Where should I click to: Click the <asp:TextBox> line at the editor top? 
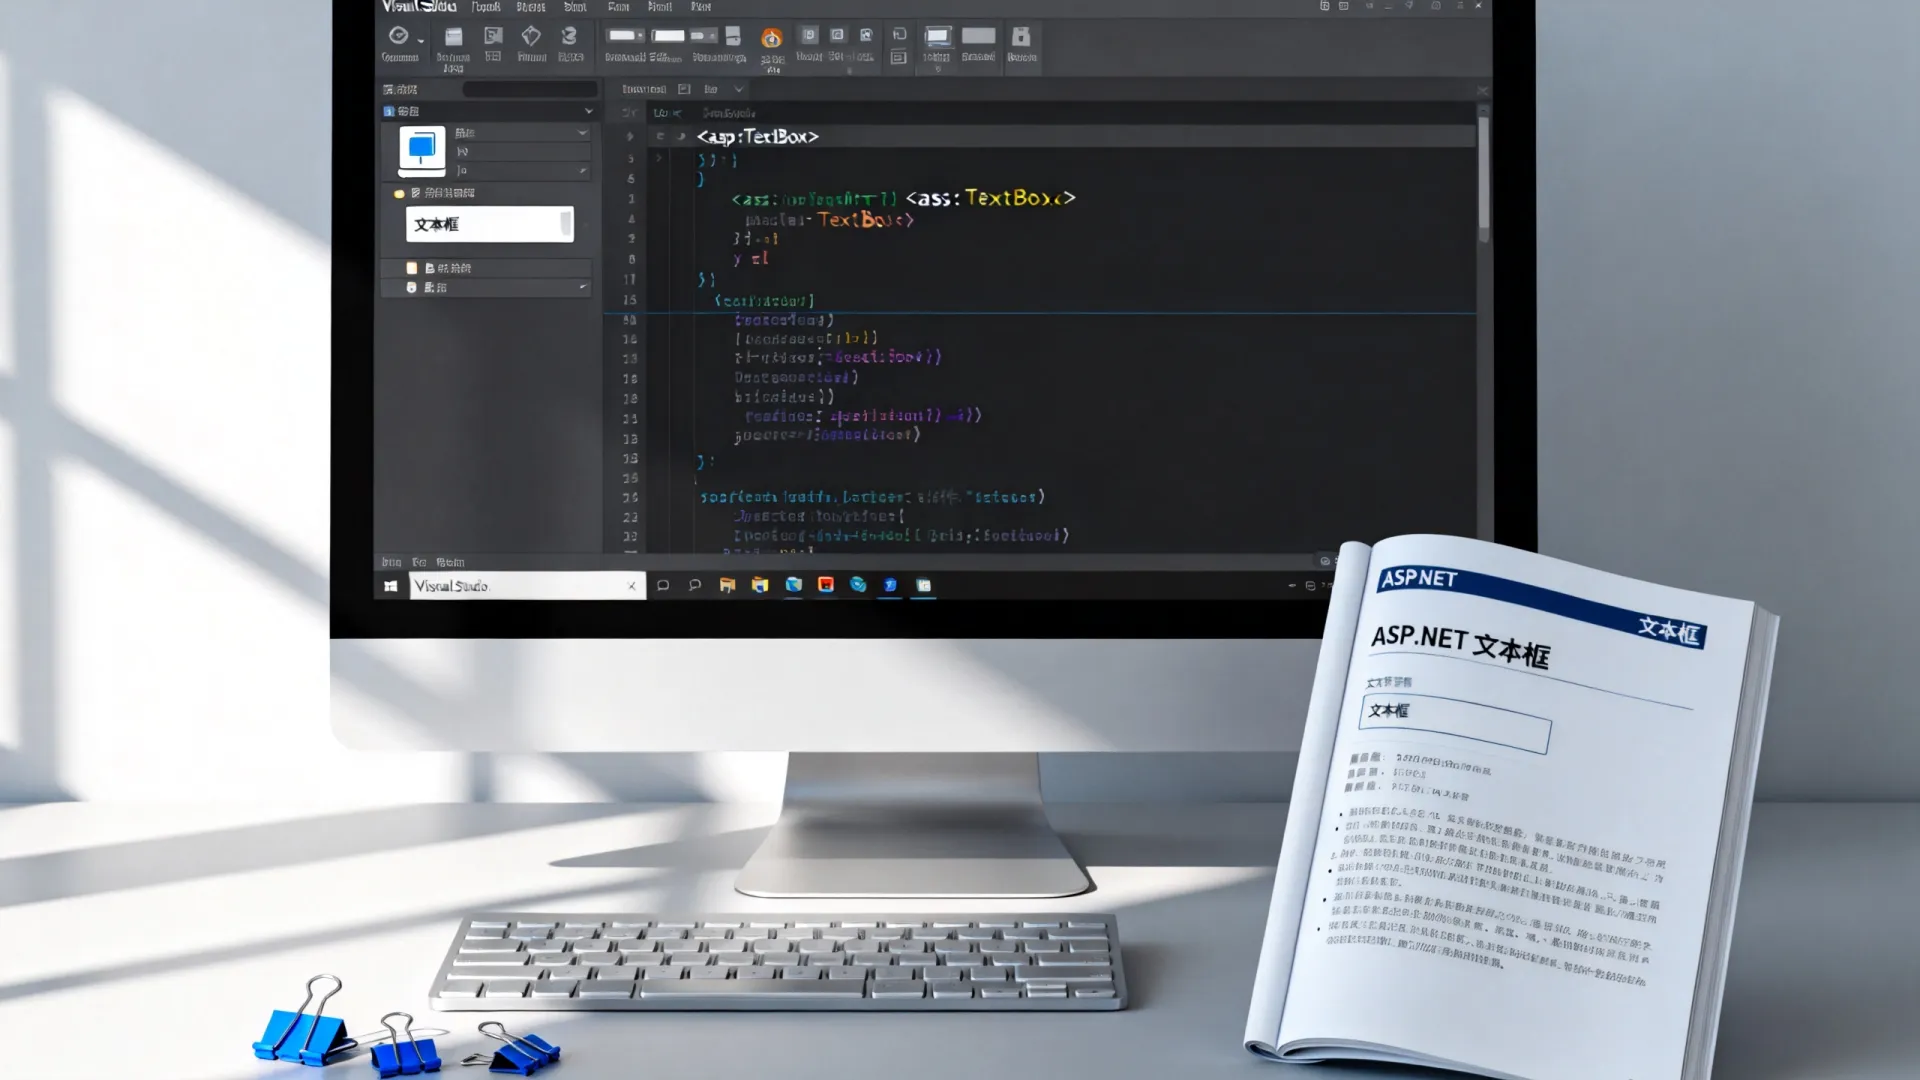(757, 137)
